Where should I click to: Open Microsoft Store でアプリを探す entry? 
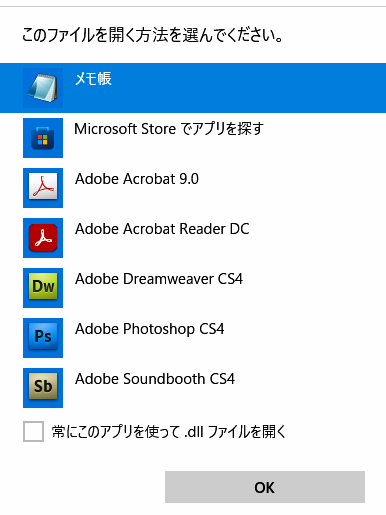click(169, 129)
